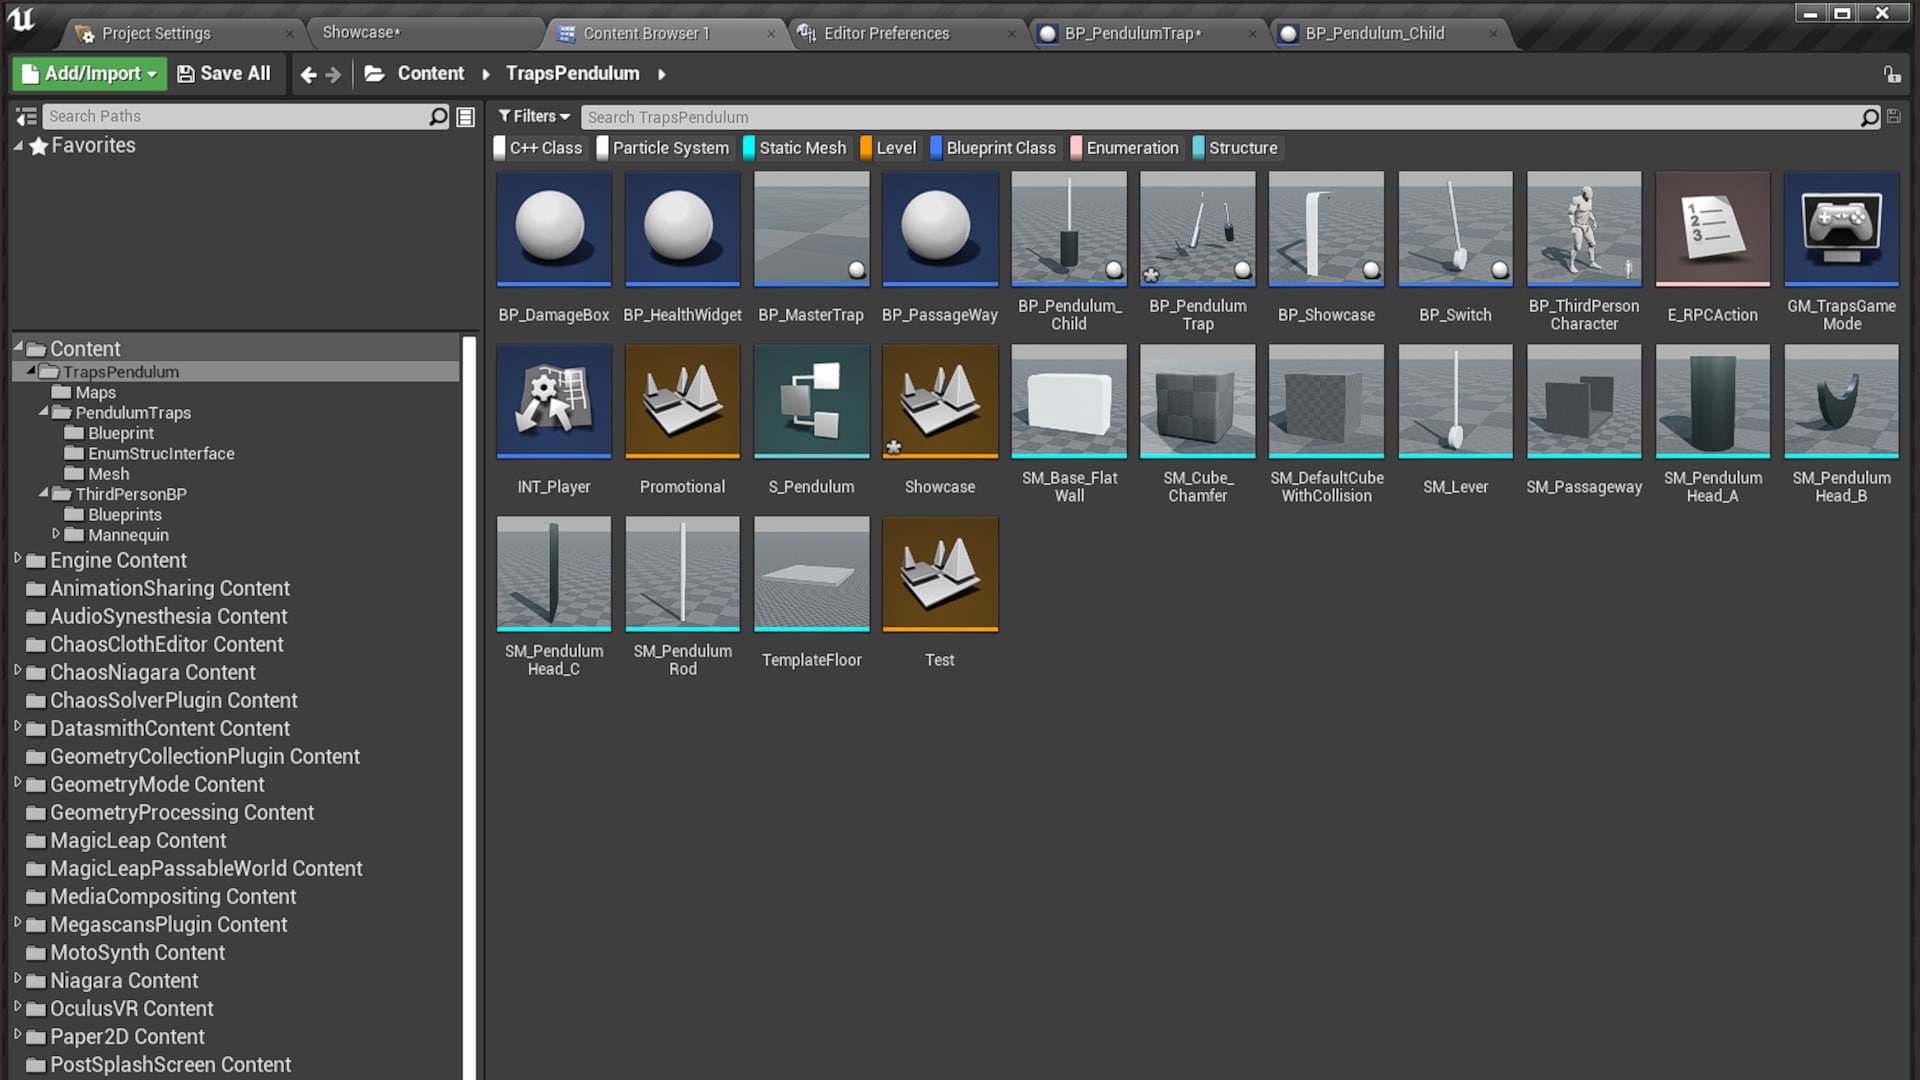Expand the Engine Content folder
Screen dimensions: 1920x1080
coord(17,559)
